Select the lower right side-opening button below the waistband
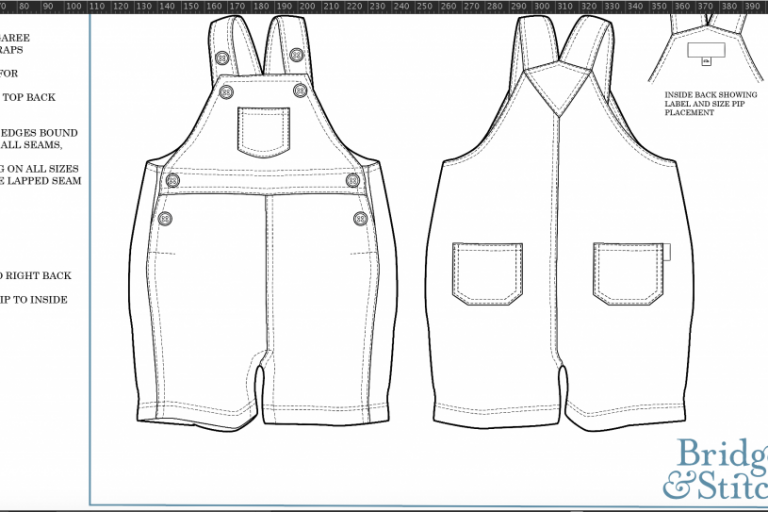The width and height of the screenshot is (768, 512). click(360, 219)
